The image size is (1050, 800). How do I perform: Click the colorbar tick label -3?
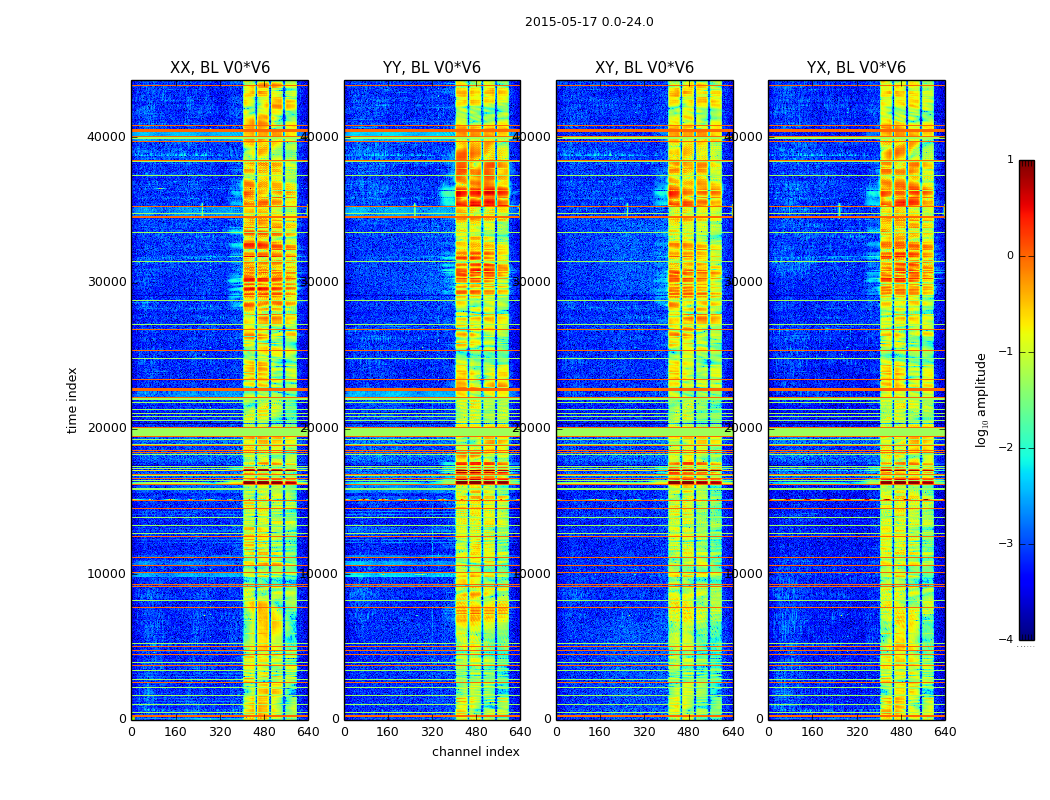[1010, 544]
